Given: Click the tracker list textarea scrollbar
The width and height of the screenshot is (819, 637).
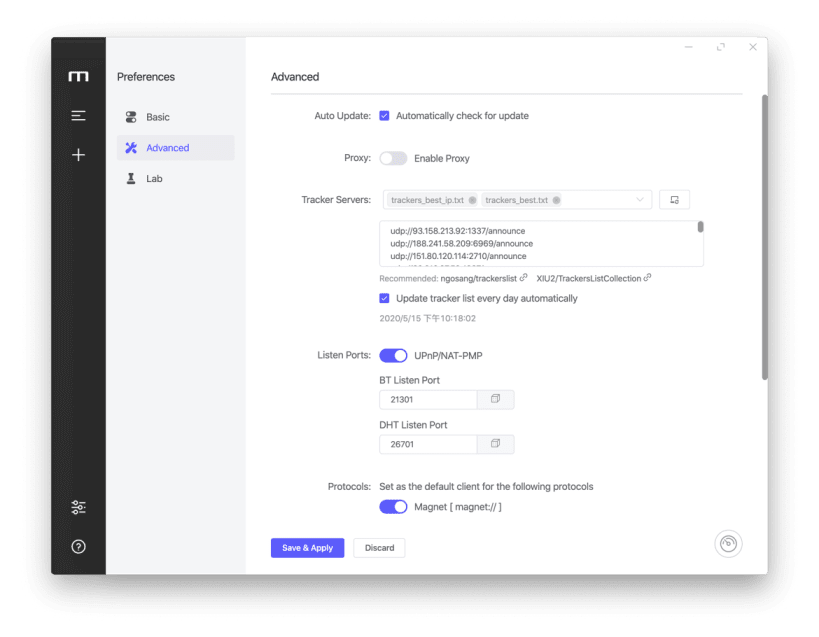Looking at the screenshot, I should point(700,227).
